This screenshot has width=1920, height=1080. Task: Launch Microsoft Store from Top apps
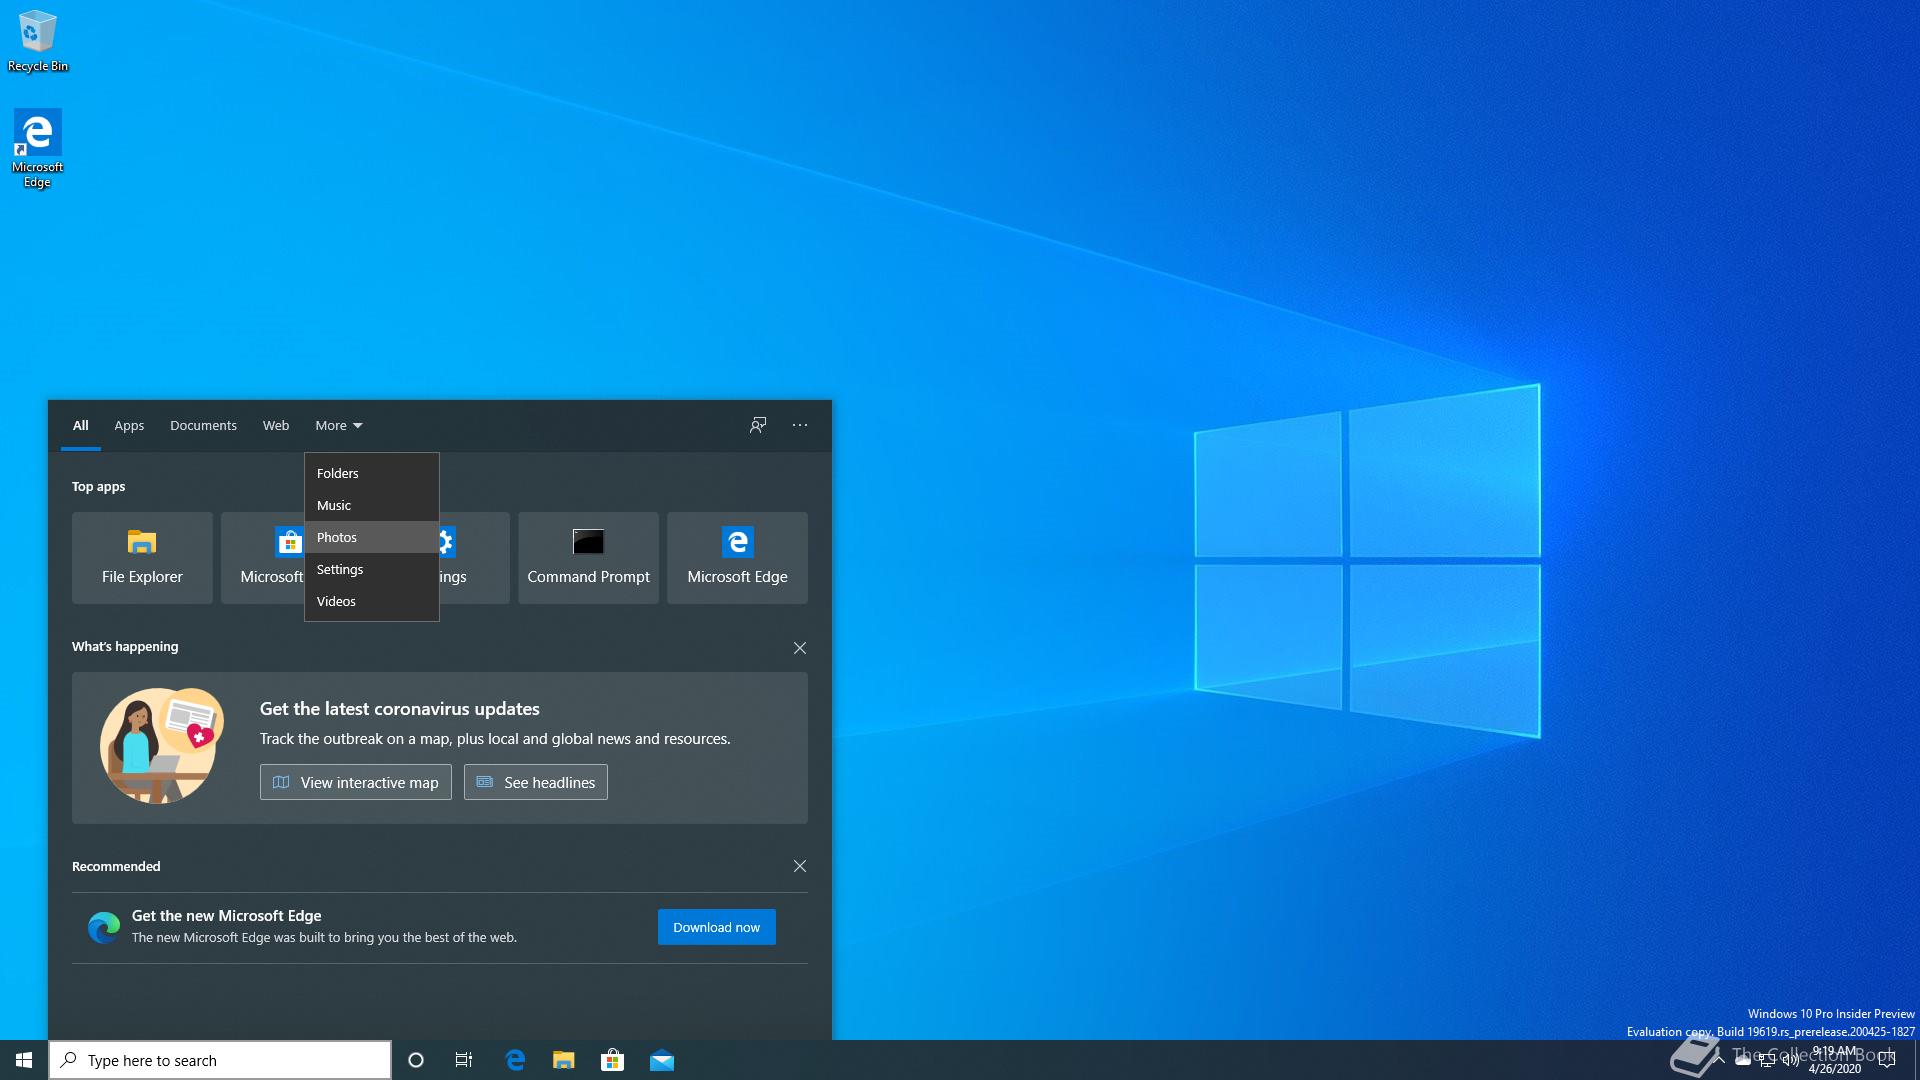tap(263, 558)
